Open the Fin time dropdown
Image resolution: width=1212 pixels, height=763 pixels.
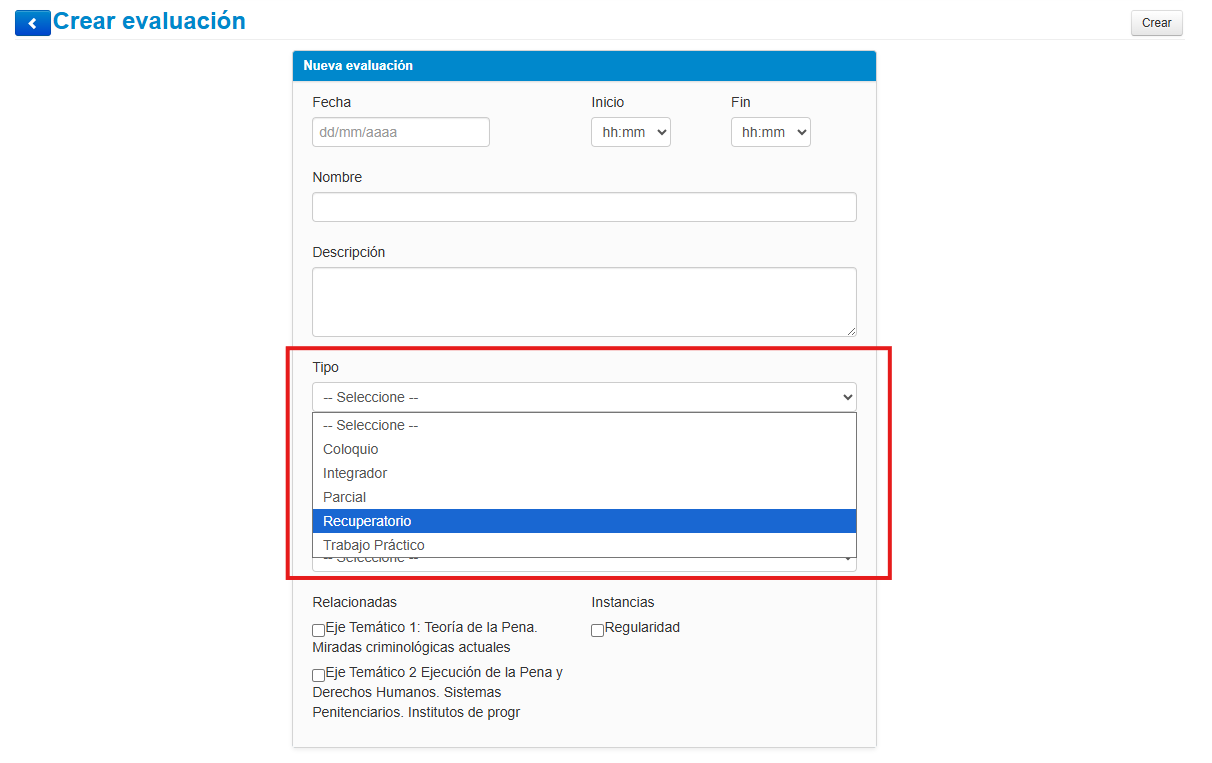pos(770,132)
